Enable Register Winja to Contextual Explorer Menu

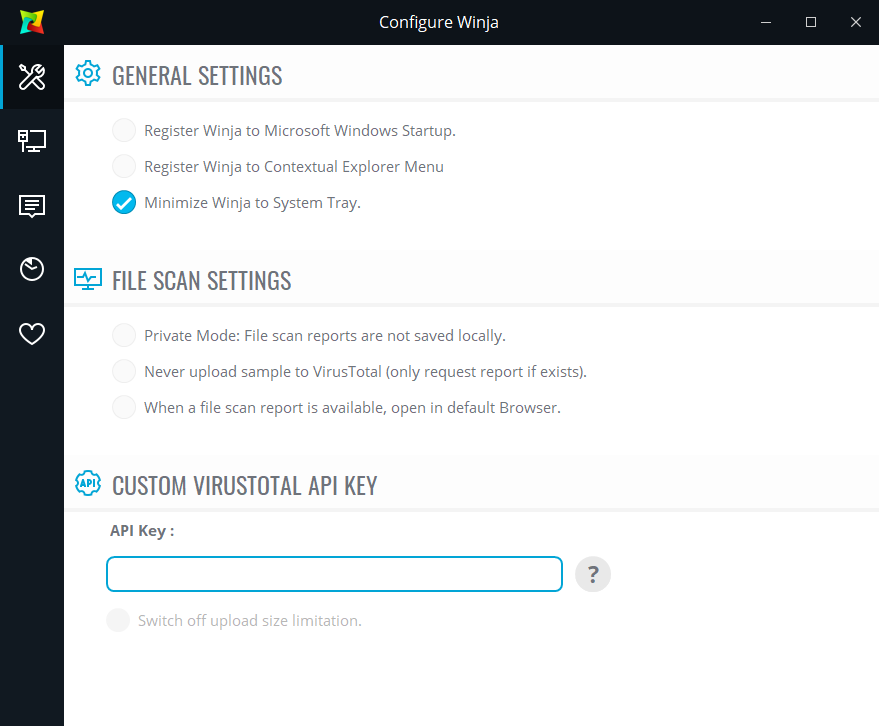[x=124, y=166]
